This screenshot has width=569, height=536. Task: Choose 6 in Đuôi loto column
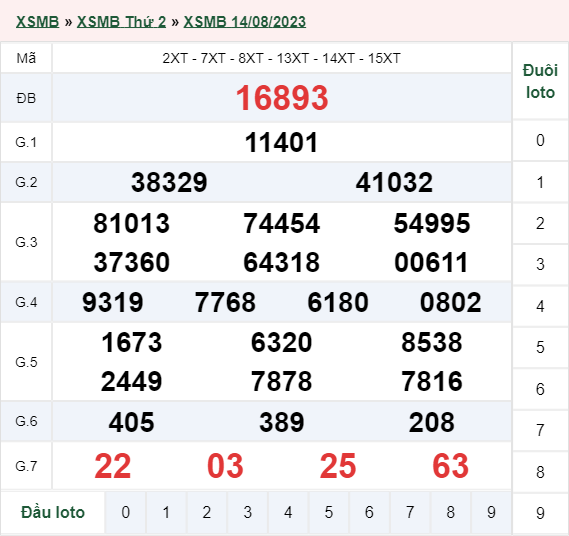(x=540, y=389)
